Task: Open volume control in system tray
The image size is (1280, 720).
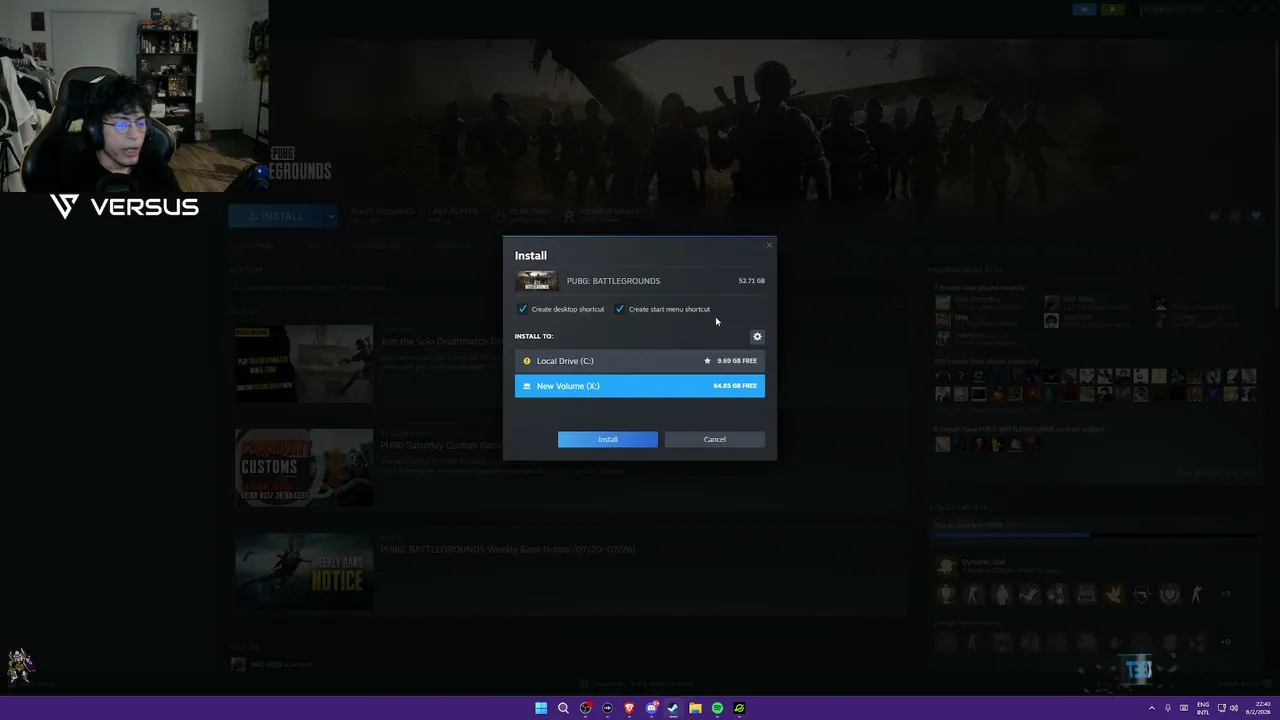Action: click(1234, 708)
